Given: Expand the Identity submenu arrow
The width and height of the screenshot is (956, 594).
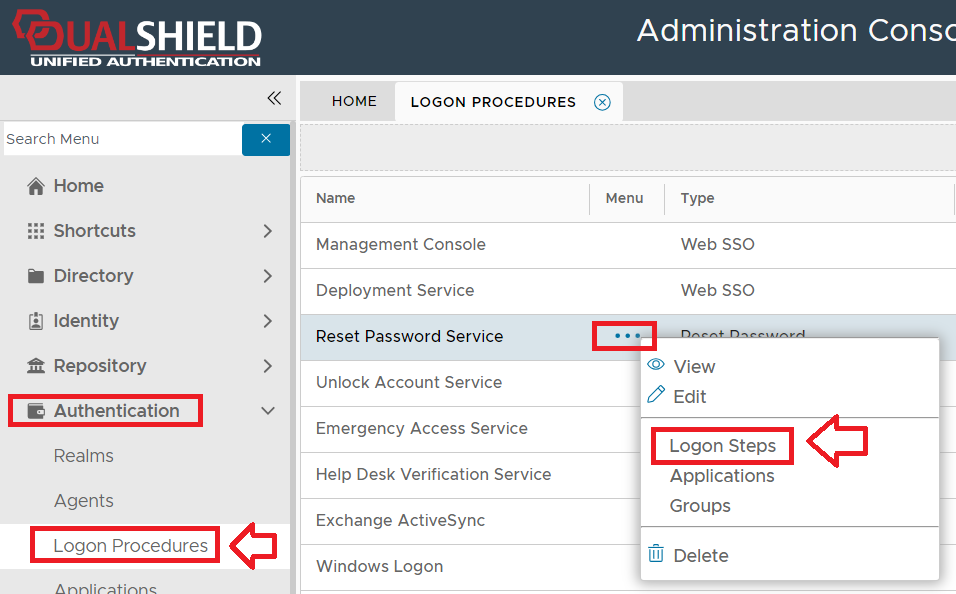Looking at the screenshot, I should click(267, 321).
